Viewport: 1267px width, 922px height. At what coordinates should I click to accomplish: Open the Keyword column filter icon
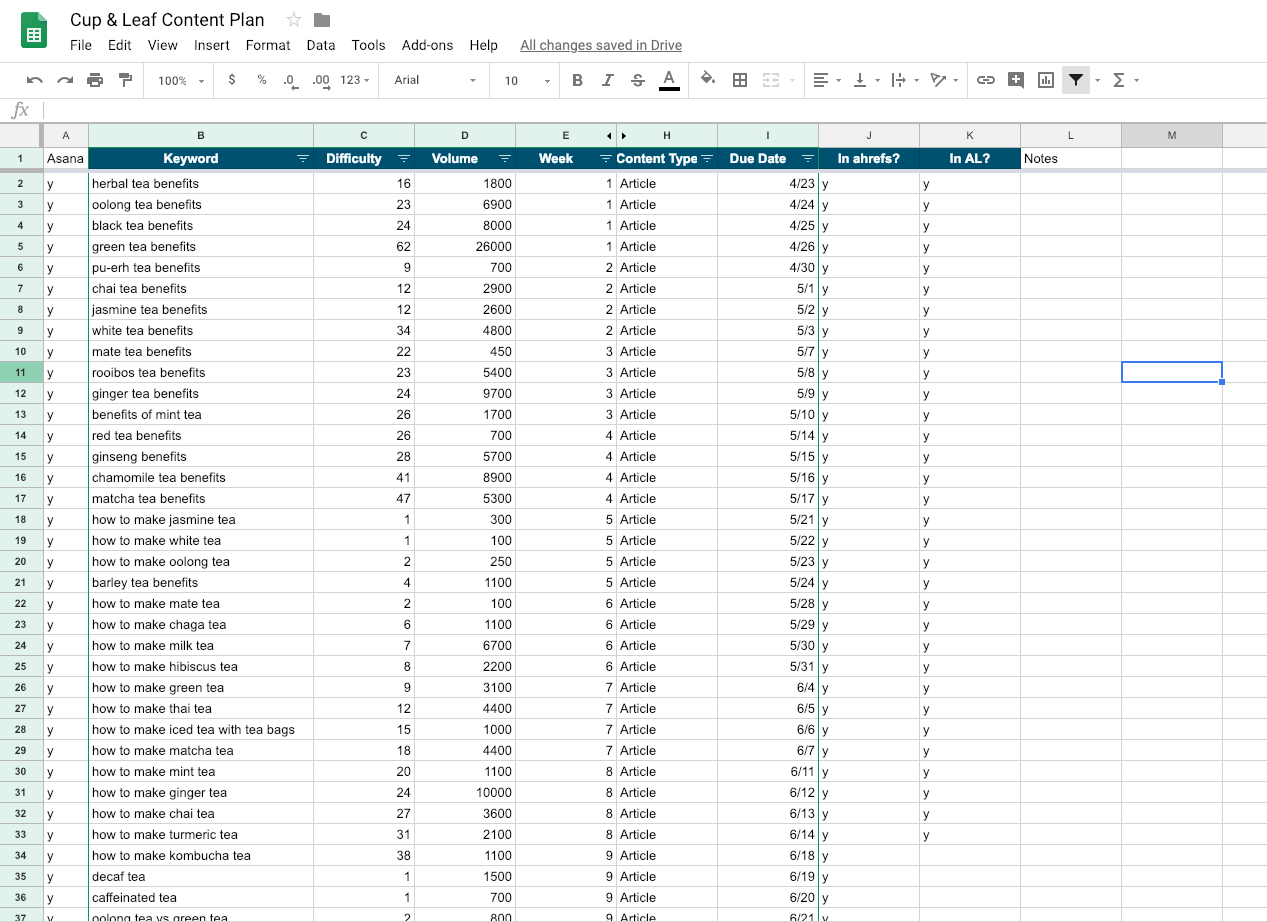302,159
